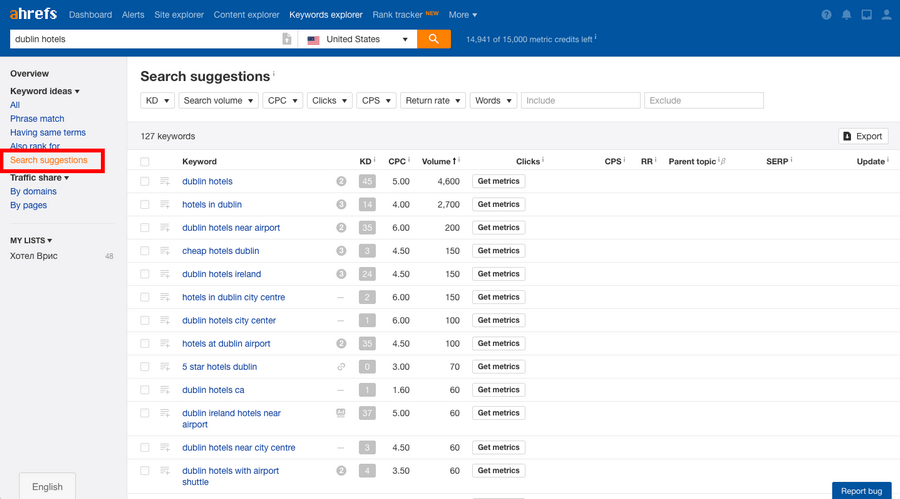Open Having same terms in sidebar

point(48,133)
